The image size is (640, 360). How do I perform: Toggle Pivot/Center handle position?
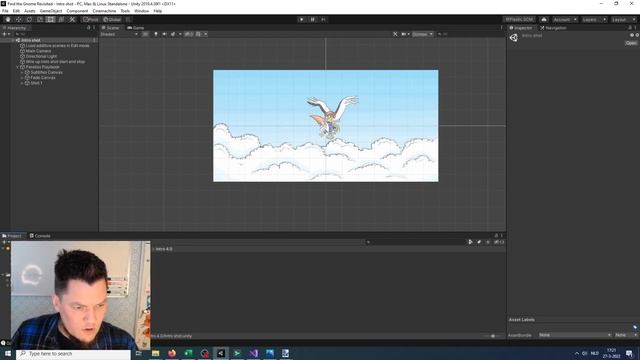pyautogui.click(x=91, y=20)
